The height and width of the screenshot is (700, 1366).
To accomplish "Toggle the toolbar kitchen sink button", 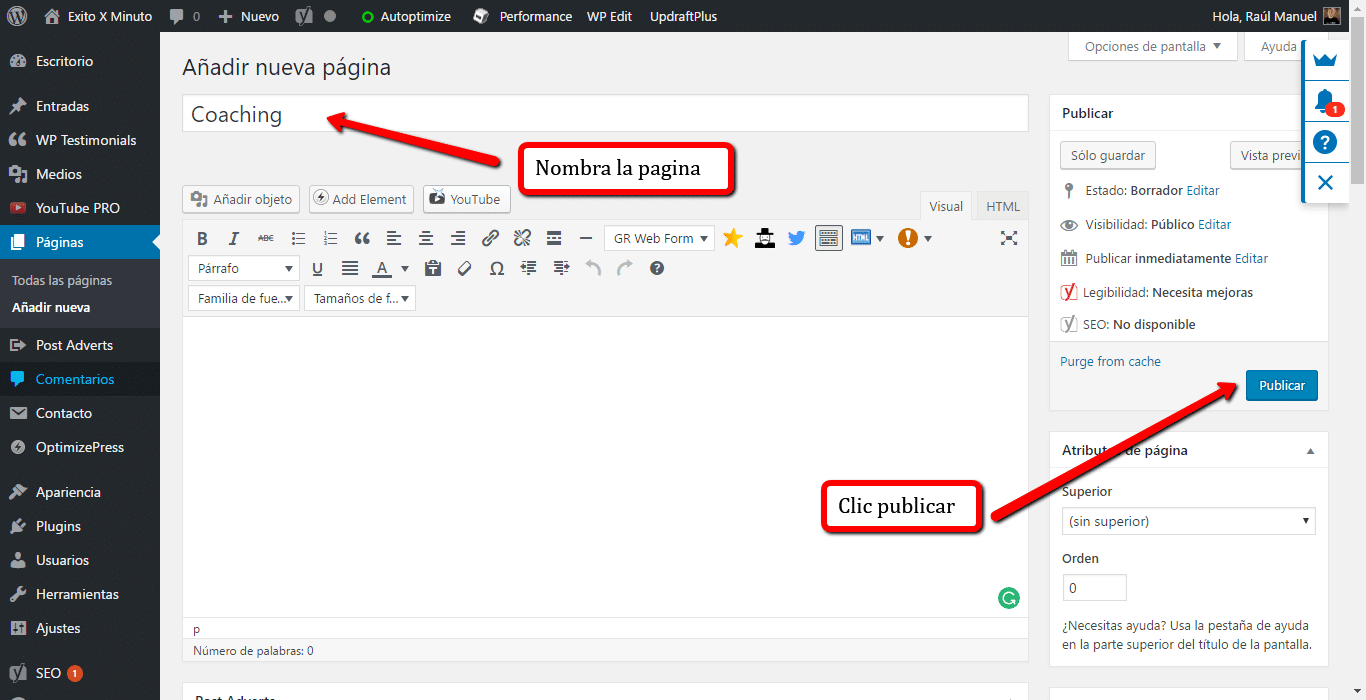I will coord(828,238).
